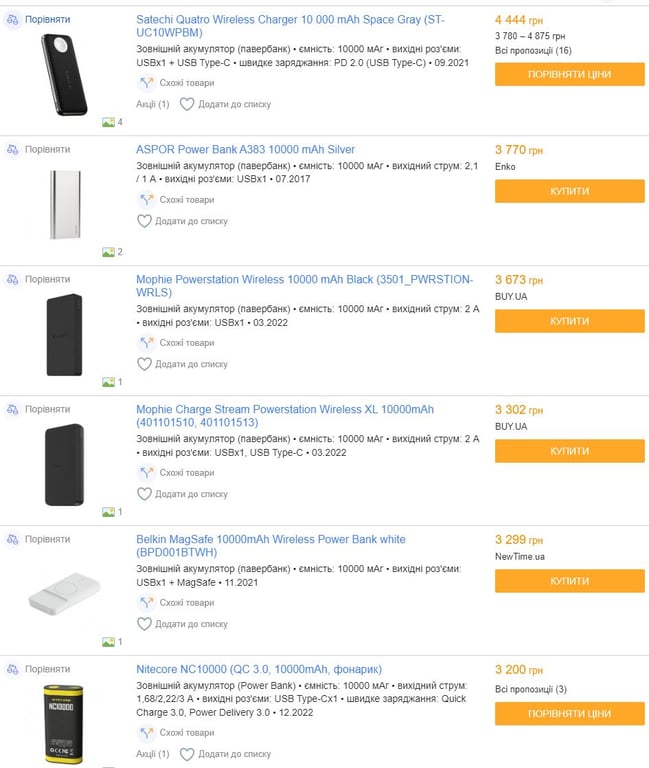The height and width of the screenshot is (768, 649).
Task: Open ASPOR Power Bank A383 product link
Action: click(245, 150)
